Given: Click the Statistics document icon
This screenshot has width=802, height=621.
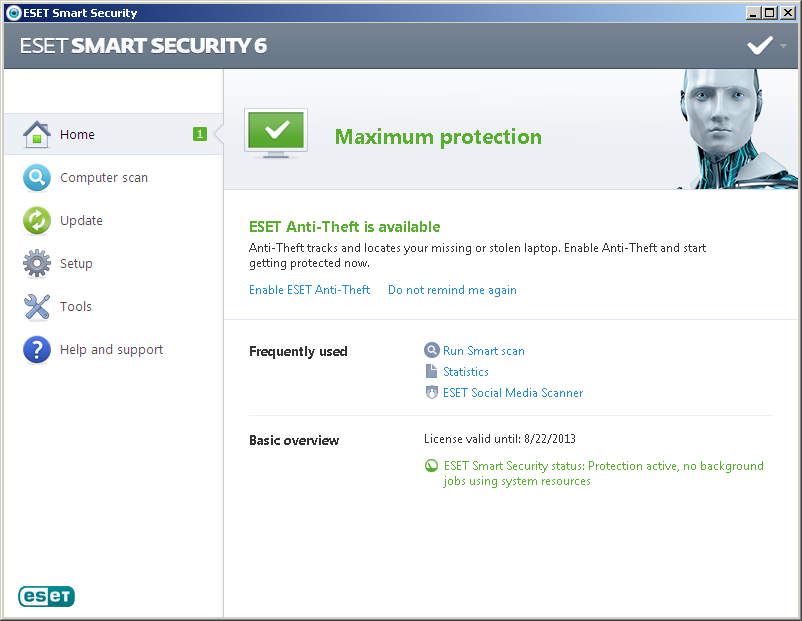Looking at the screenshot, I should (431, 372).
